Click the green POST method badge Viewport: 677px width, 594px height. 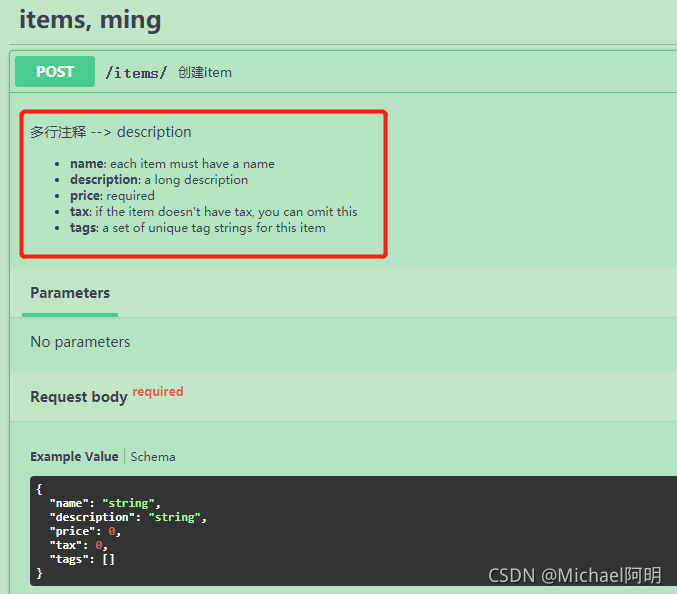coord(55,72)
